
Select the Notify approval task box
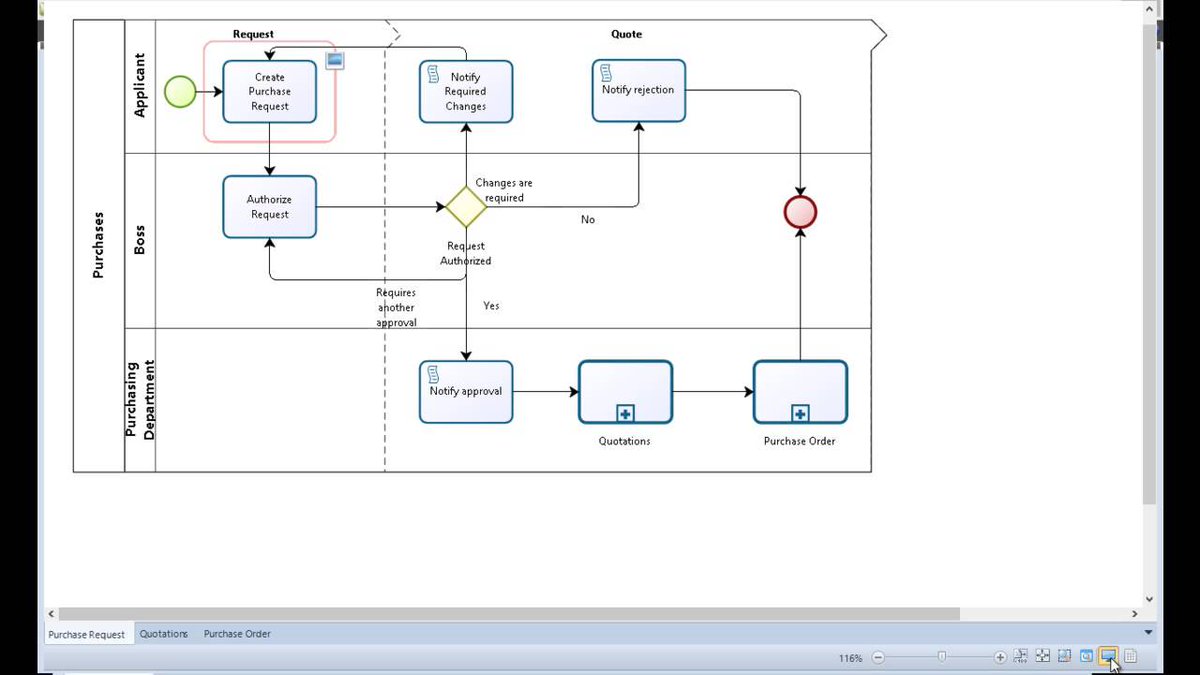coord(466,392)
